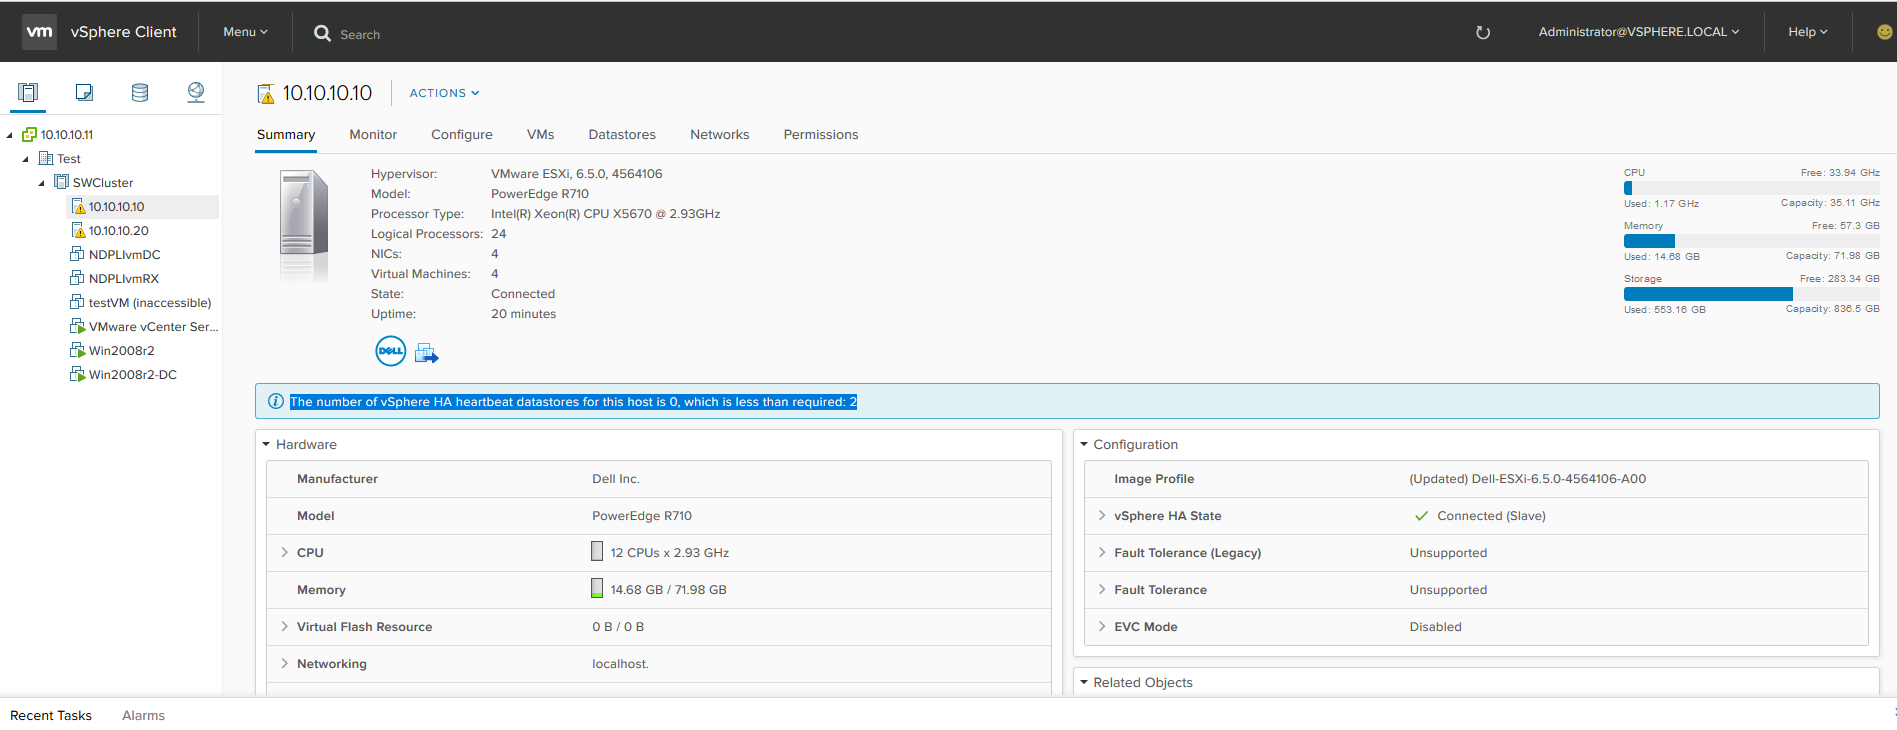Viewport: 1897px width, 730px height.
Task: Open the VMs and Templates view icon
Action: pos(84,93)
